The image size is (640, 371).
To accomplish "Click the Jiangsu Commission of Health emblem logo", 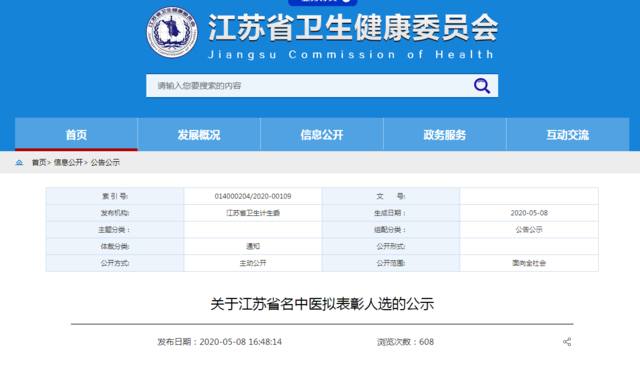I will (172, 32).
